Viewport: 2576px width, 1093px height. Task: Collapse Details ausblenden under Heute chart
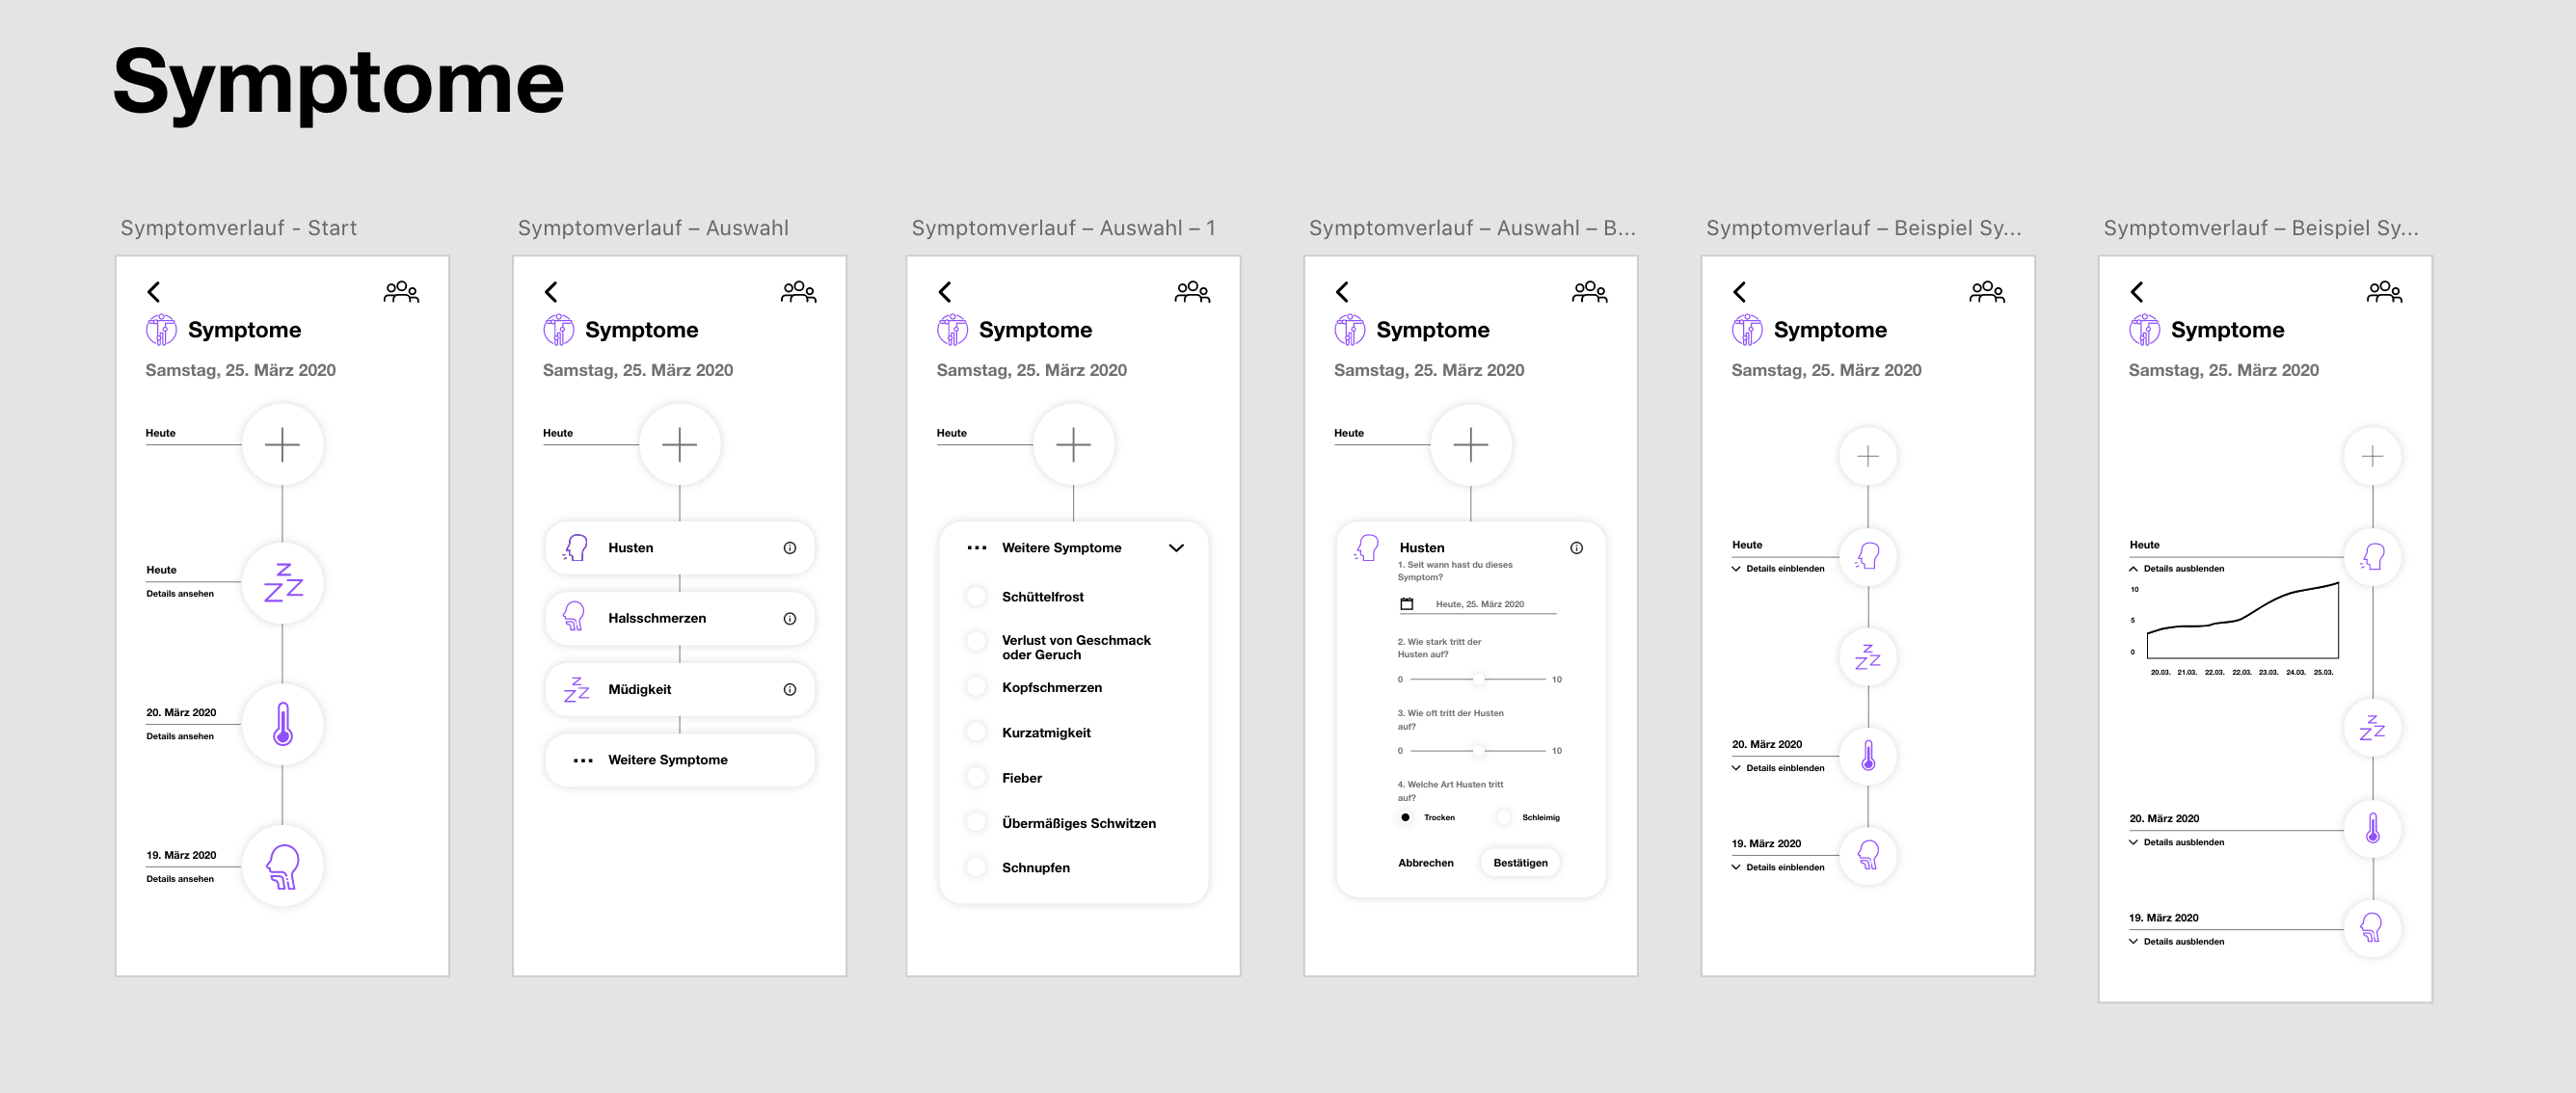2176,569
